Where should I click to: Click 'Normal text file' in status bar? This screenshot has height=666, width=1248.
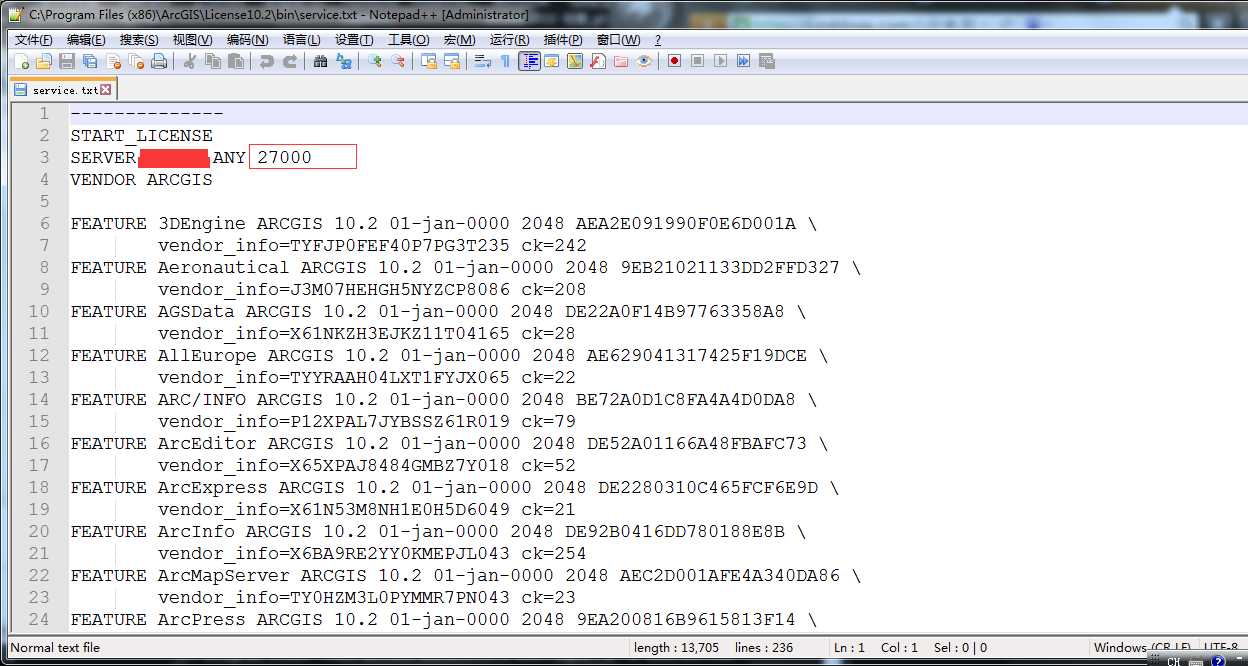tap(55, 647)
